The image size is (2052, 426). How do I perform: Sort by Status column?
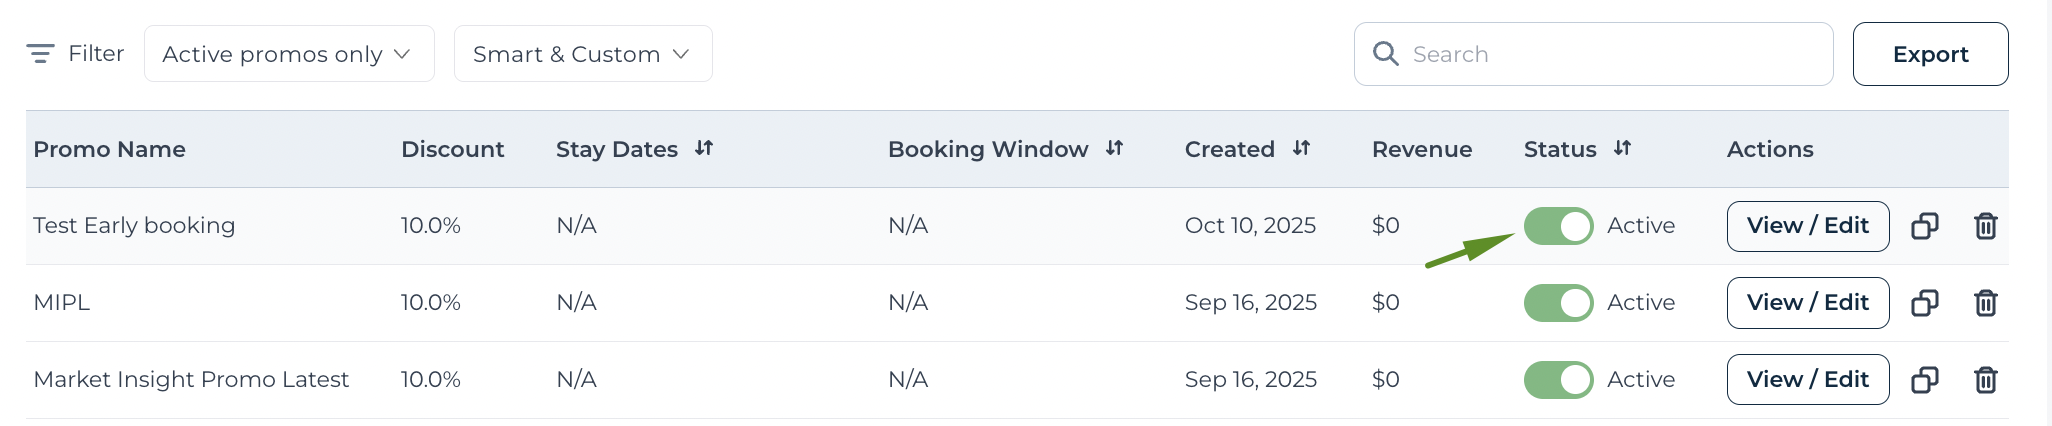point(1622,149)
